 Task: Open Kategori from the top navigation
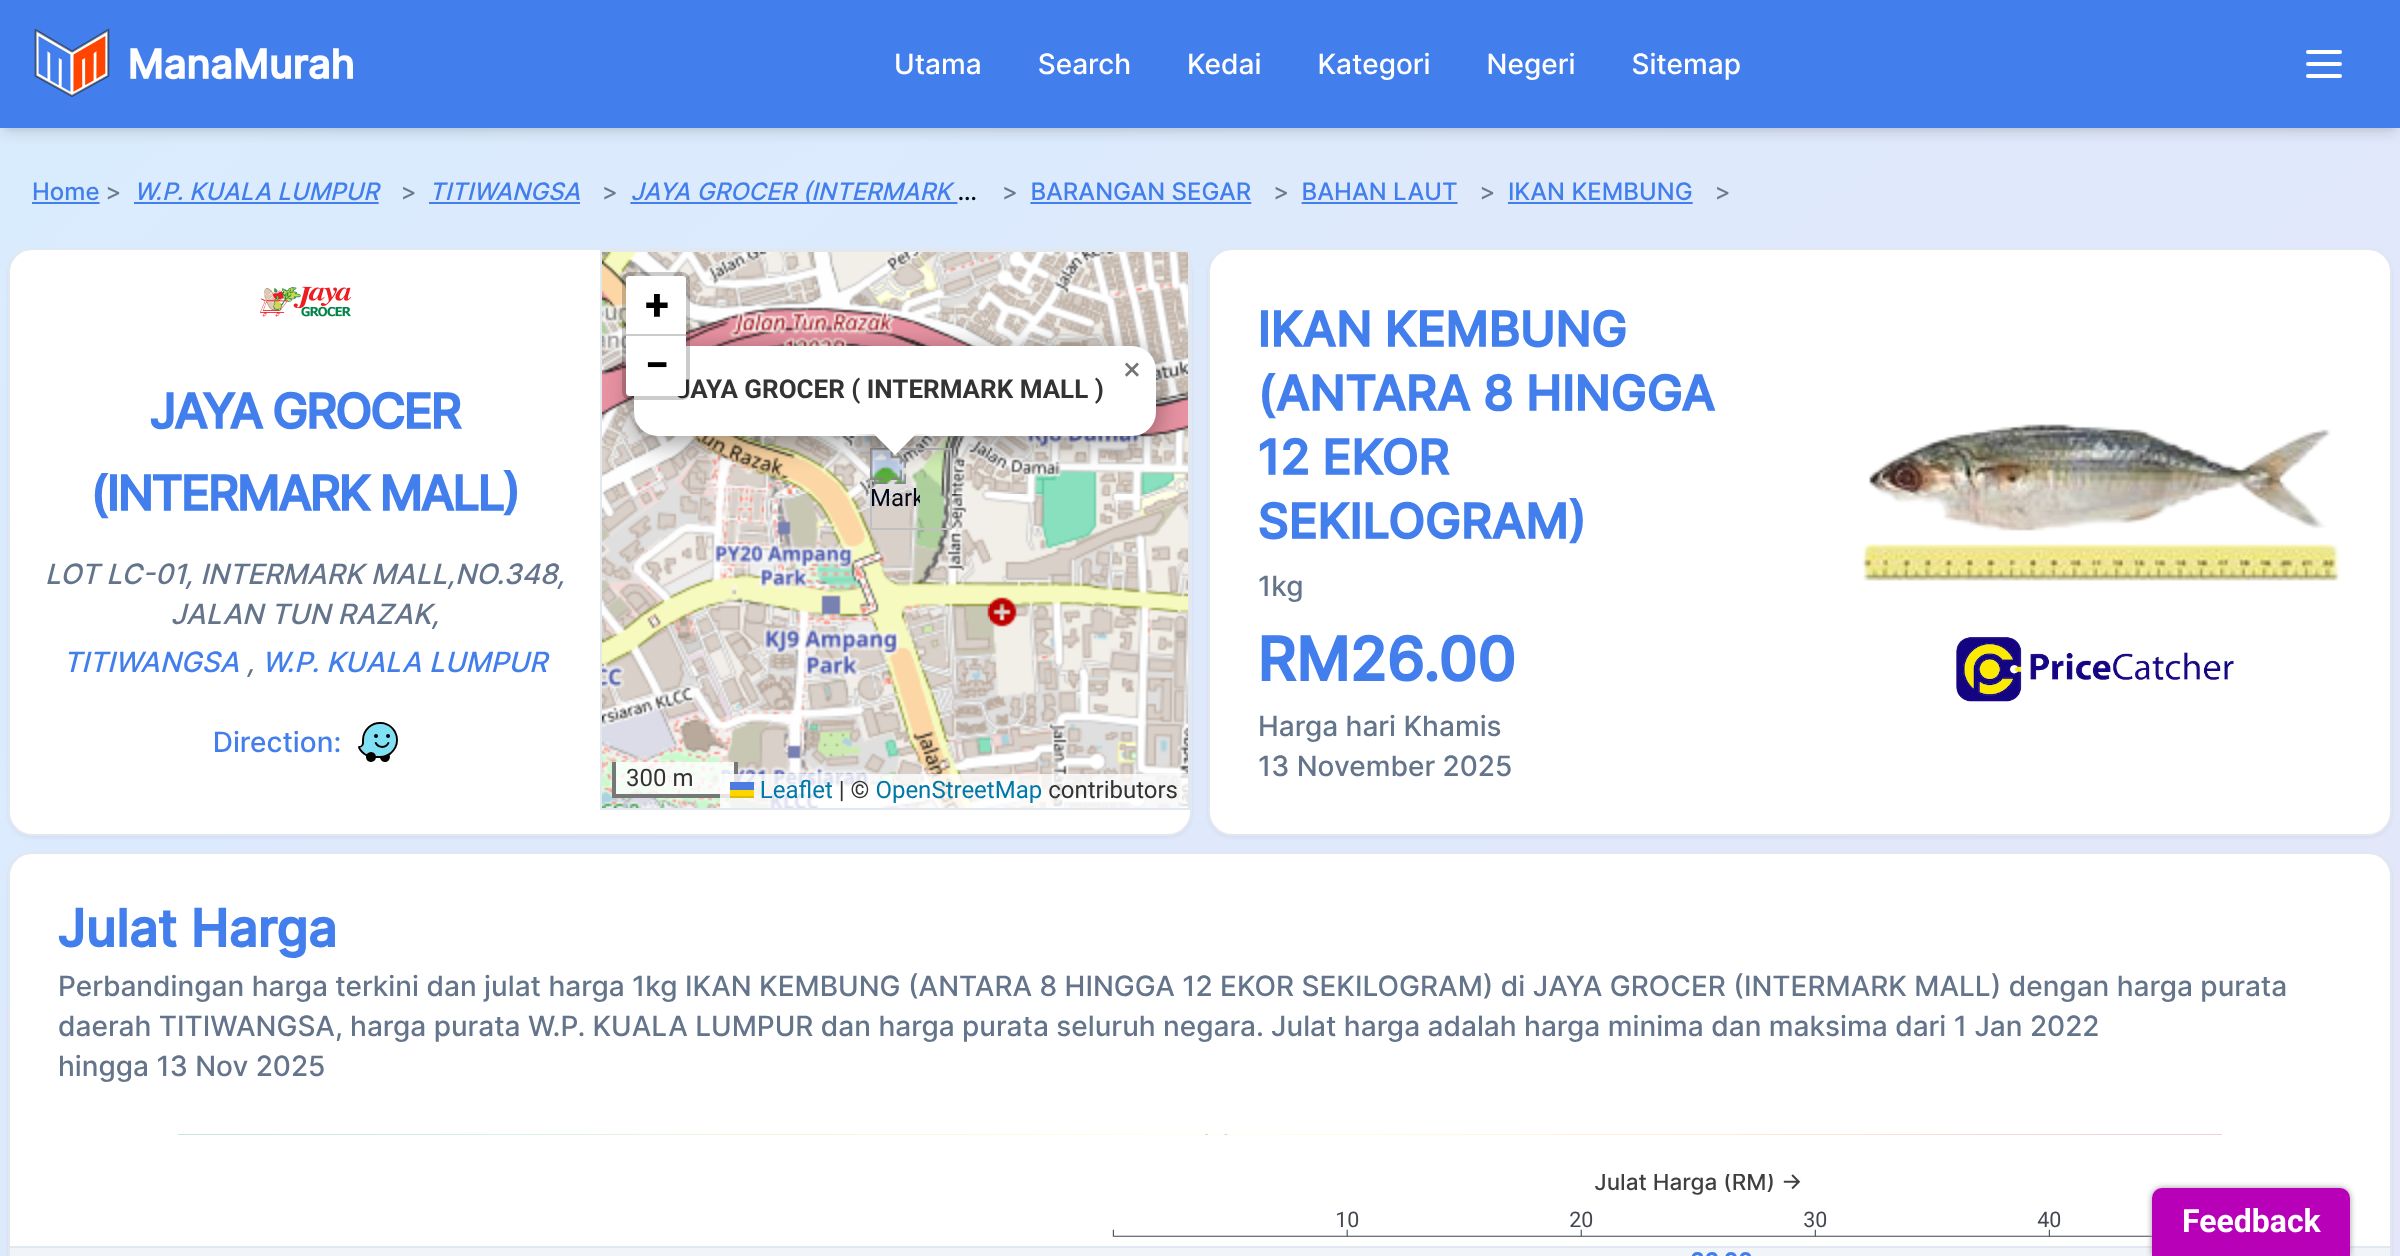[1373, 64]
